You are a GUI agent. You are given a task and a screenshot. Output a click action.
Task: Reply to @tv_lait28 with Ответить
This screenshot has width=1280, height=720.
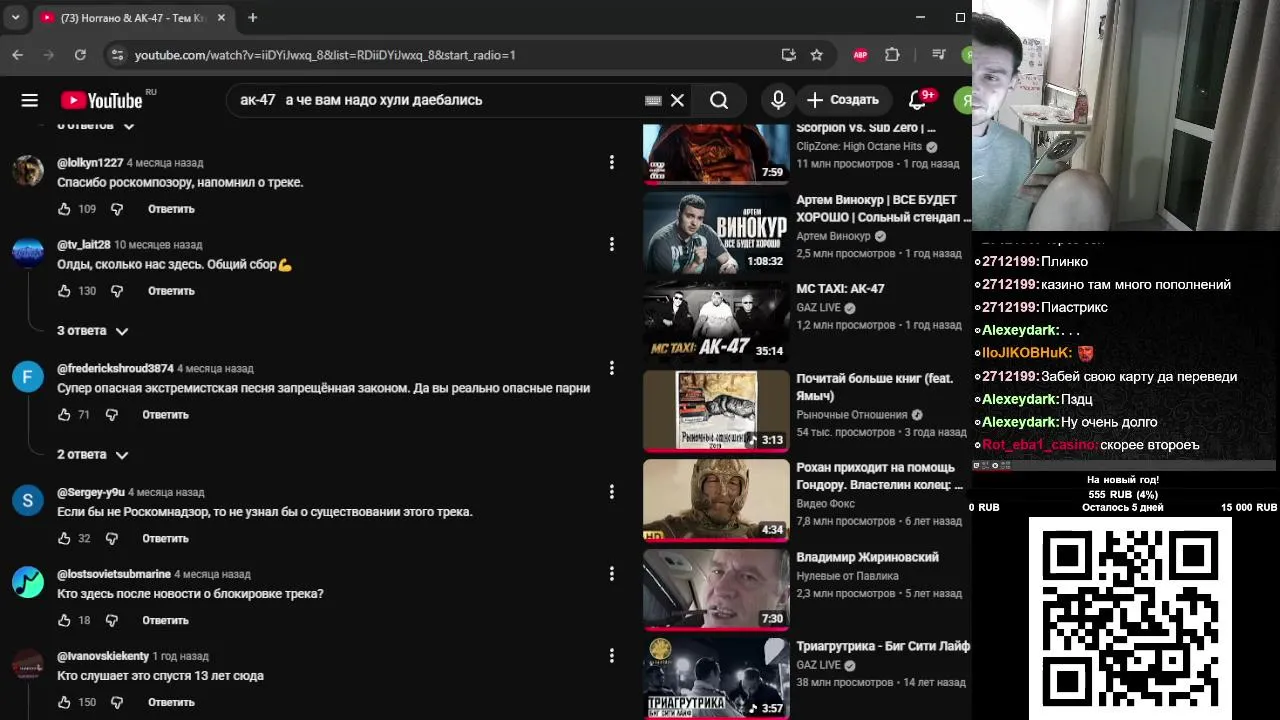(x=171, y=291)
